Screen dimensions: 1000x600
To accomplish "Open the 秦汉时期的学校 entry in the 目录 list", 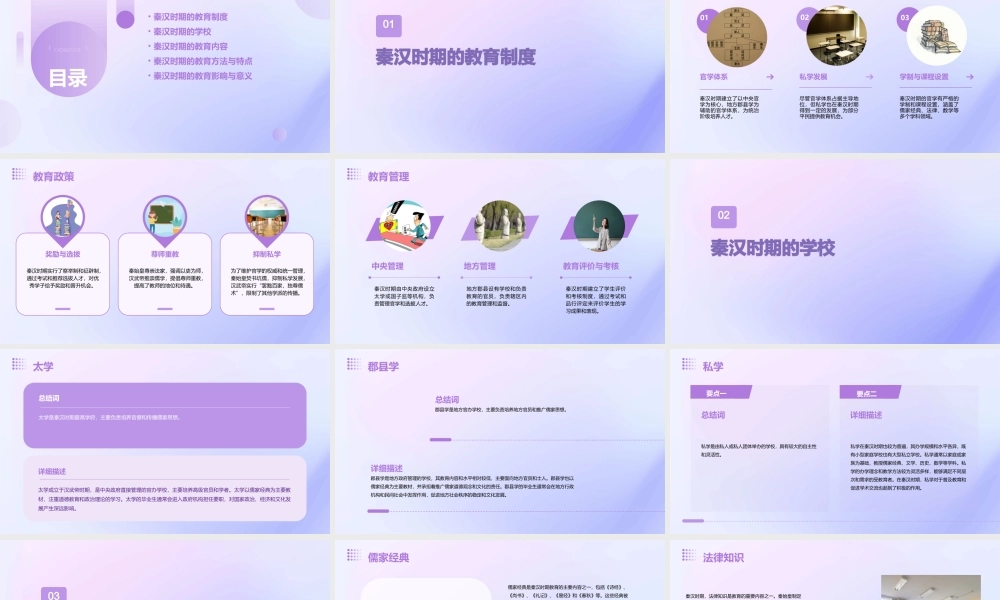I will (x=182, y=31).
